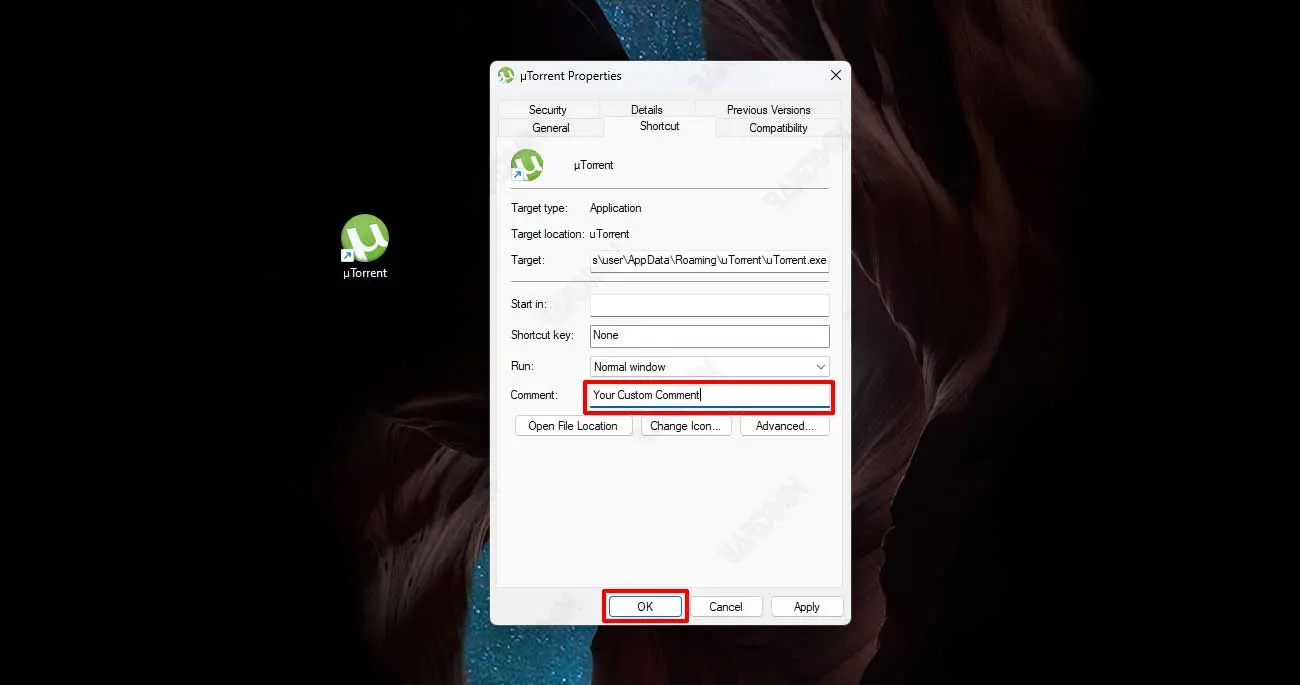
Task: Switch to the Security tab
Action: (547, 110)
